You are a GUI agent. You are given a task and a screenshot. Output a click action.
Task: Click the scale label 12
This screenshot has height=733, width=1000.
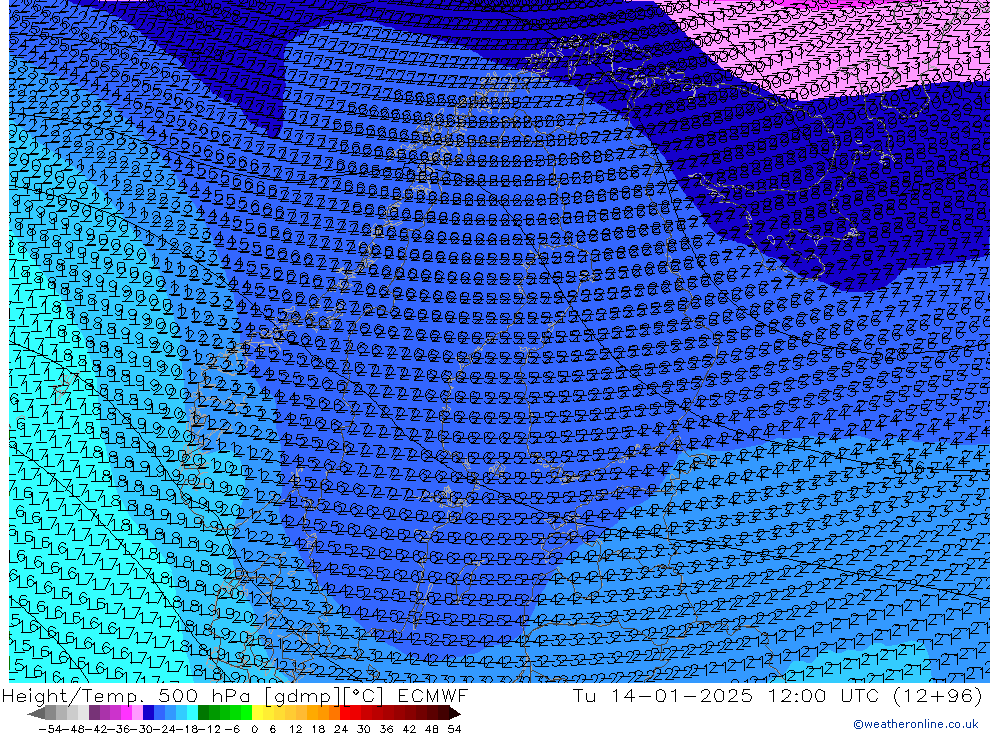tap(295, 729)
